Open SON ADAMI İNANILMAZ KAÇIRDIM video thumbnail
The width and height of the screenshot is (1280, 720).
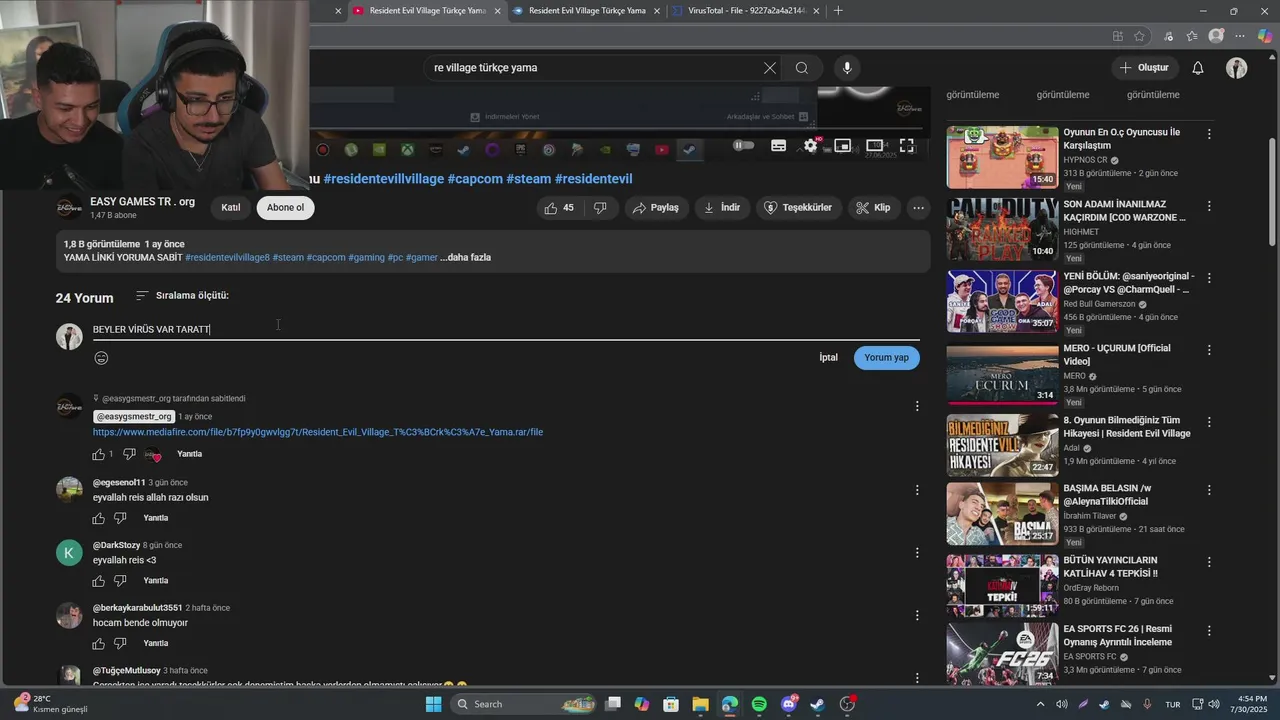tap(1002, 229)
